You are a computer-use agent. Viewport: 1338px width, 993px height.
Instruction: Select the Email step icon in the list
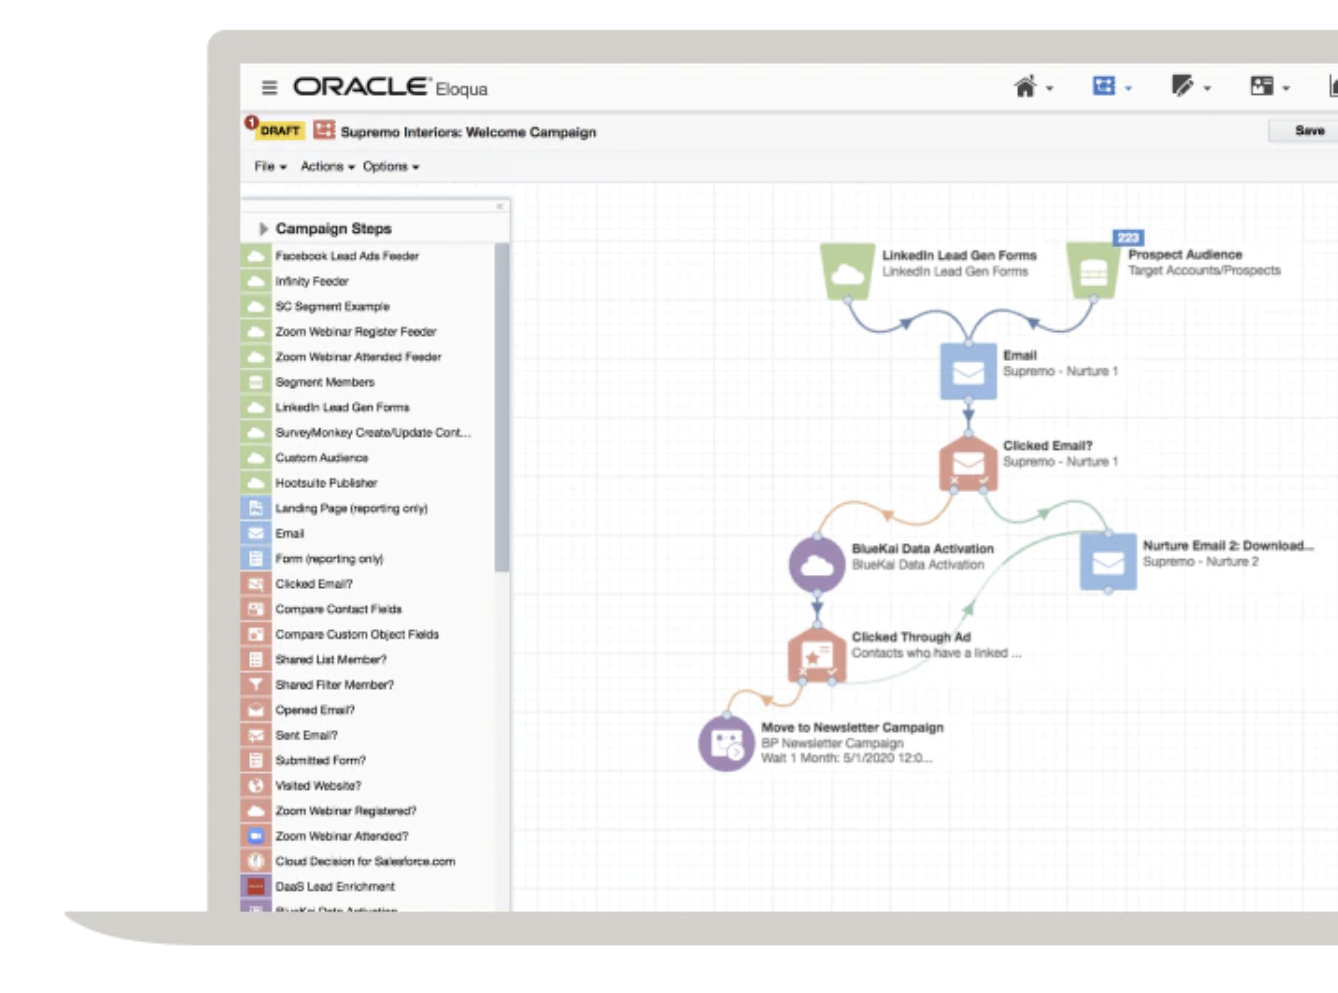tap(256, 533)
